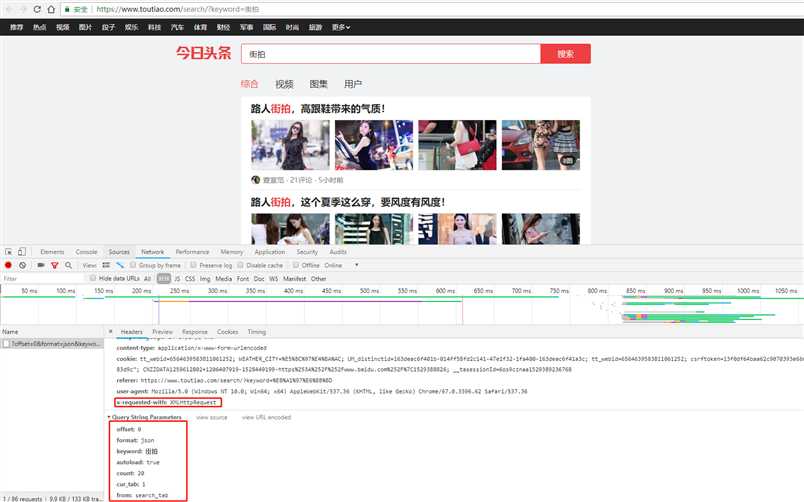Image resolution: width=804 pixels, height=502 pixels.
Task: Go to the browser home page icon
Action: click(51, 9)
